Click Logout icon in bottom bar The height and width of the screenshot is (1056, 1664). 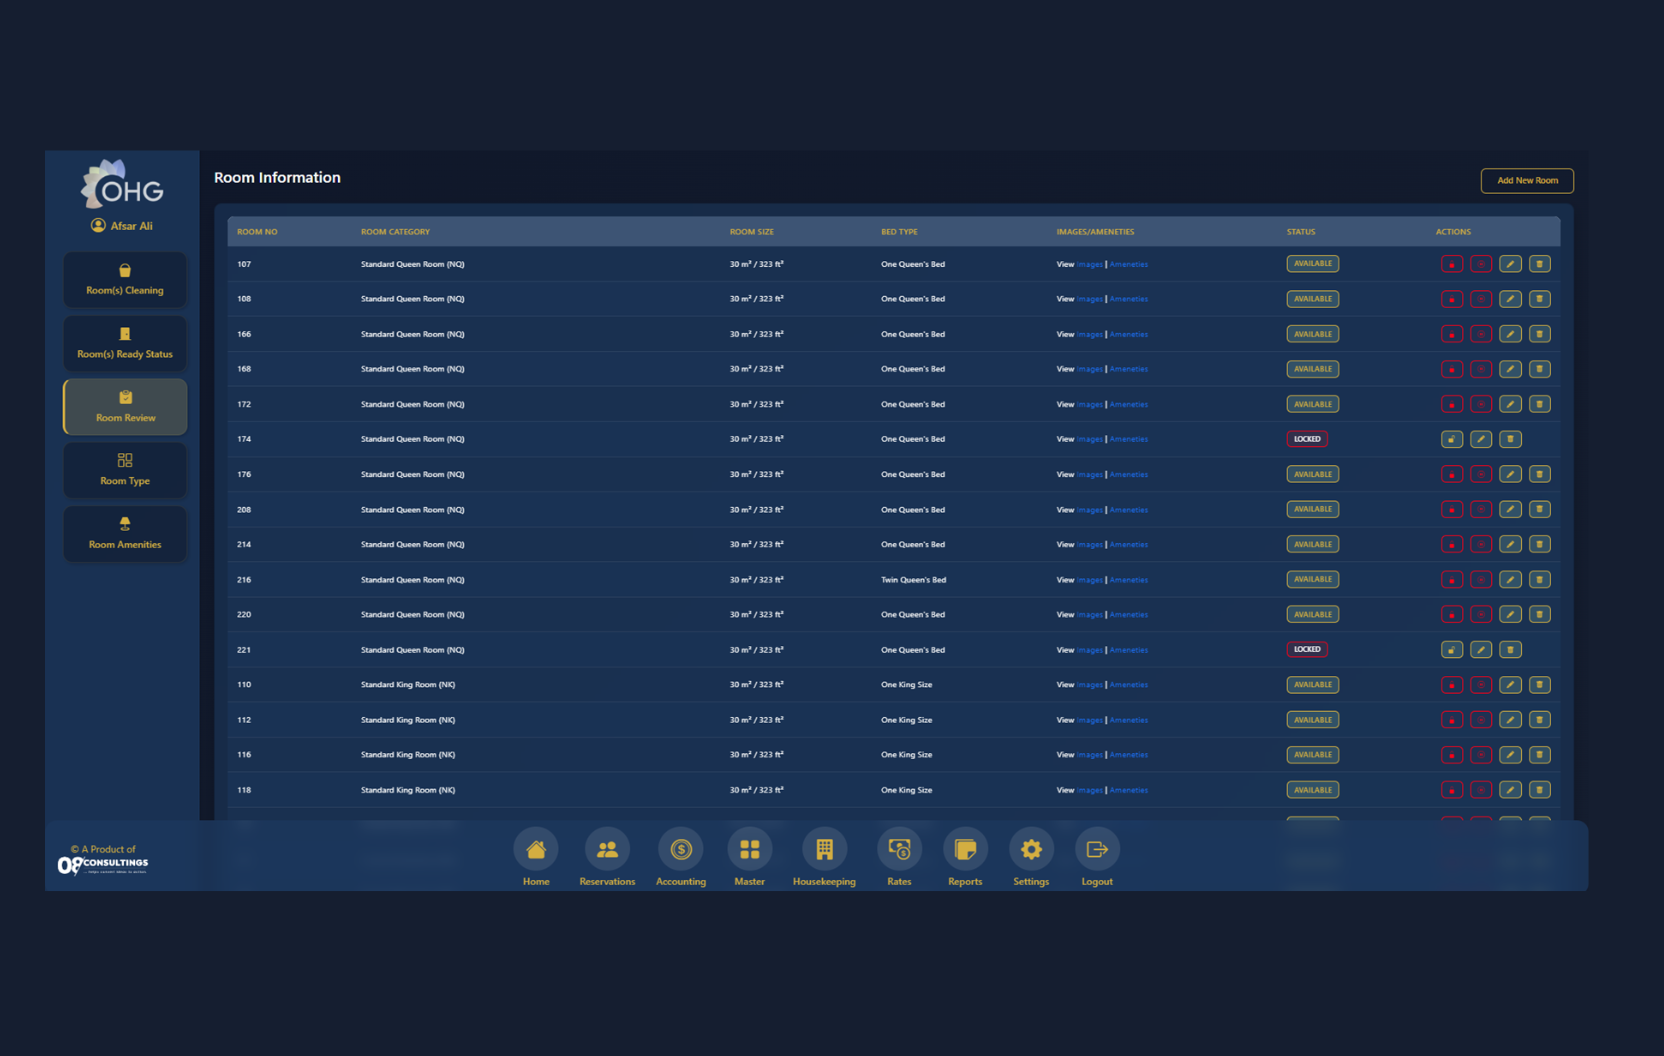pos(1097,850)
